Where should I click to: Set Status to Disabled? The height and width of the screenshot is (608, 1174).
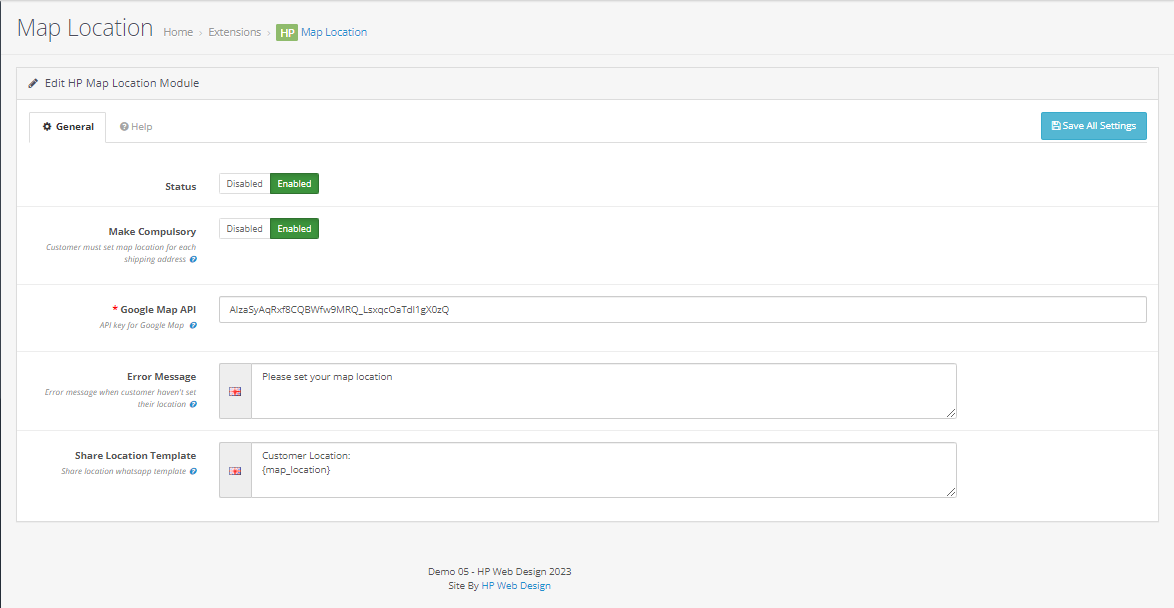(244, 184)
